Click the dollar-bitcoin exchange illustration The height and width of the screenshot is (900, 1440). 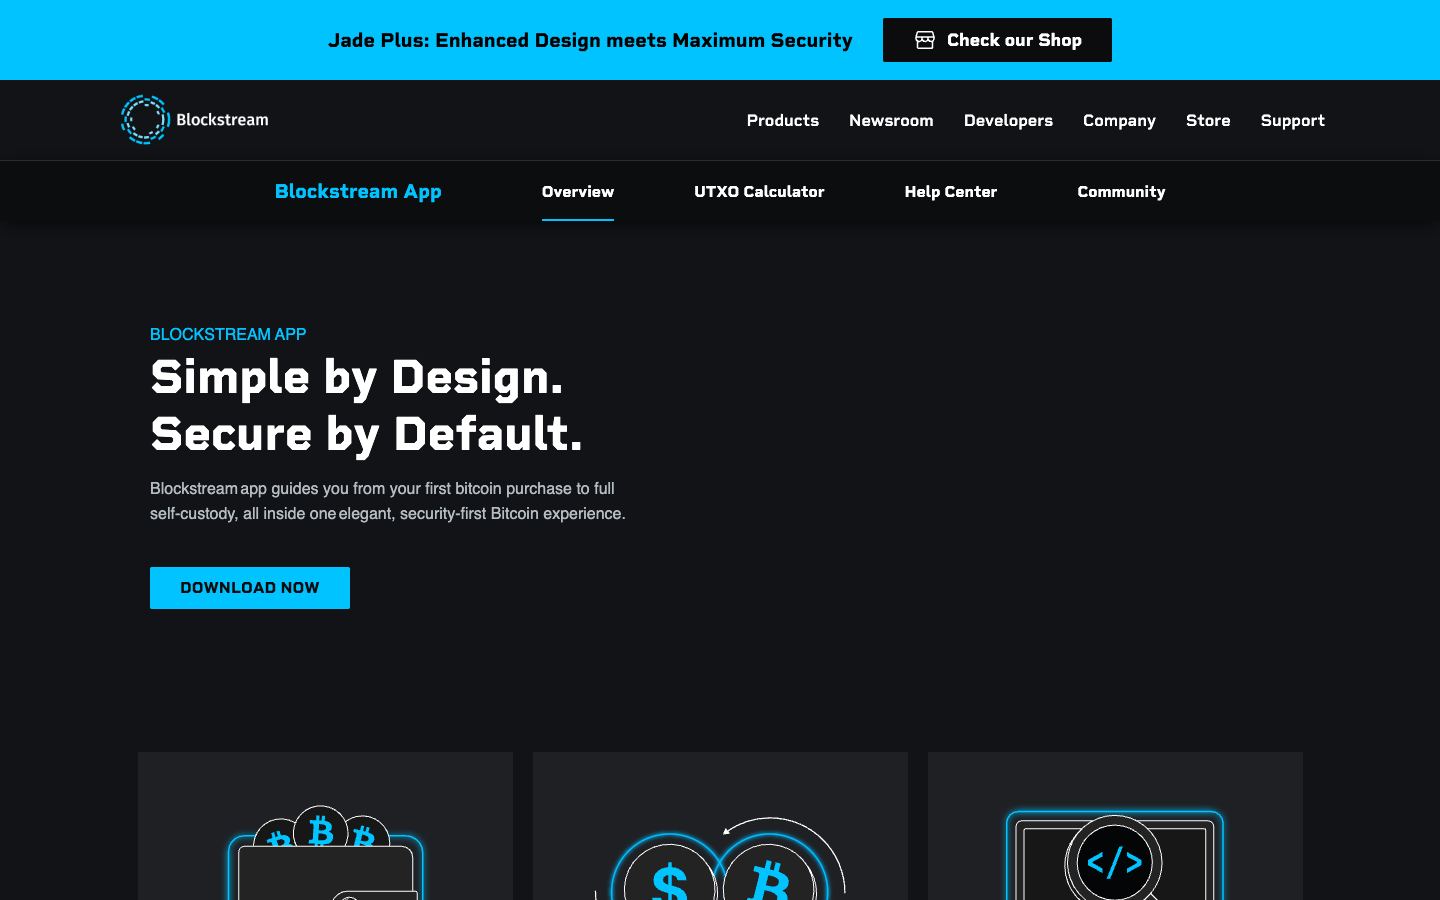(x=720, y=858)
